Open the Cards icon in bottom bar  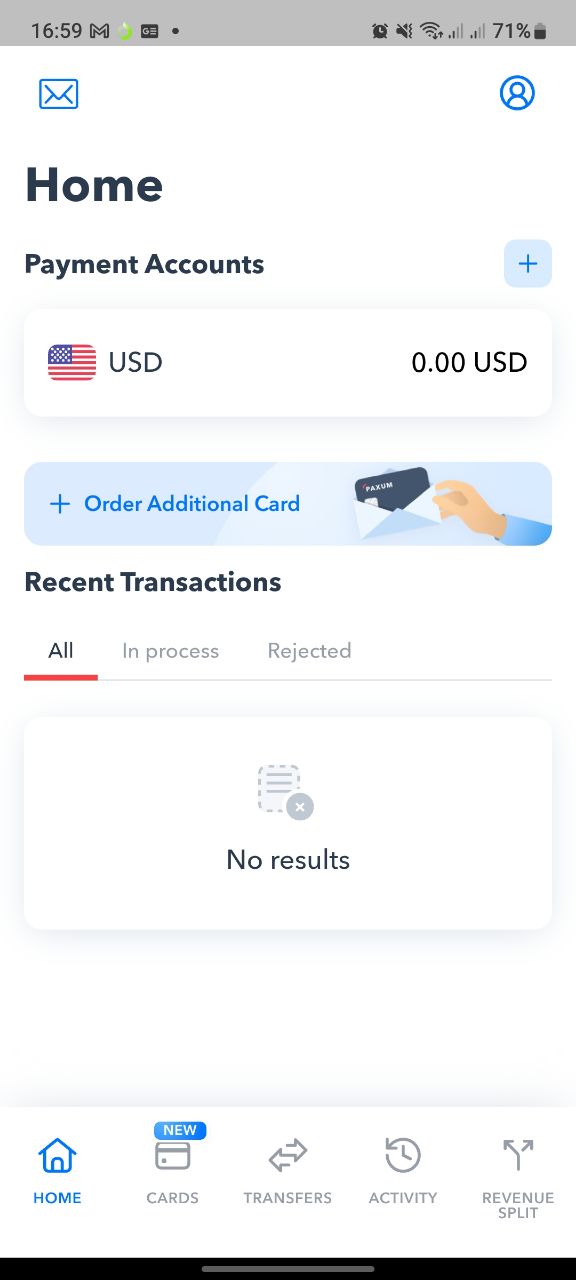pyautogui.click(x=173, y=1156)
